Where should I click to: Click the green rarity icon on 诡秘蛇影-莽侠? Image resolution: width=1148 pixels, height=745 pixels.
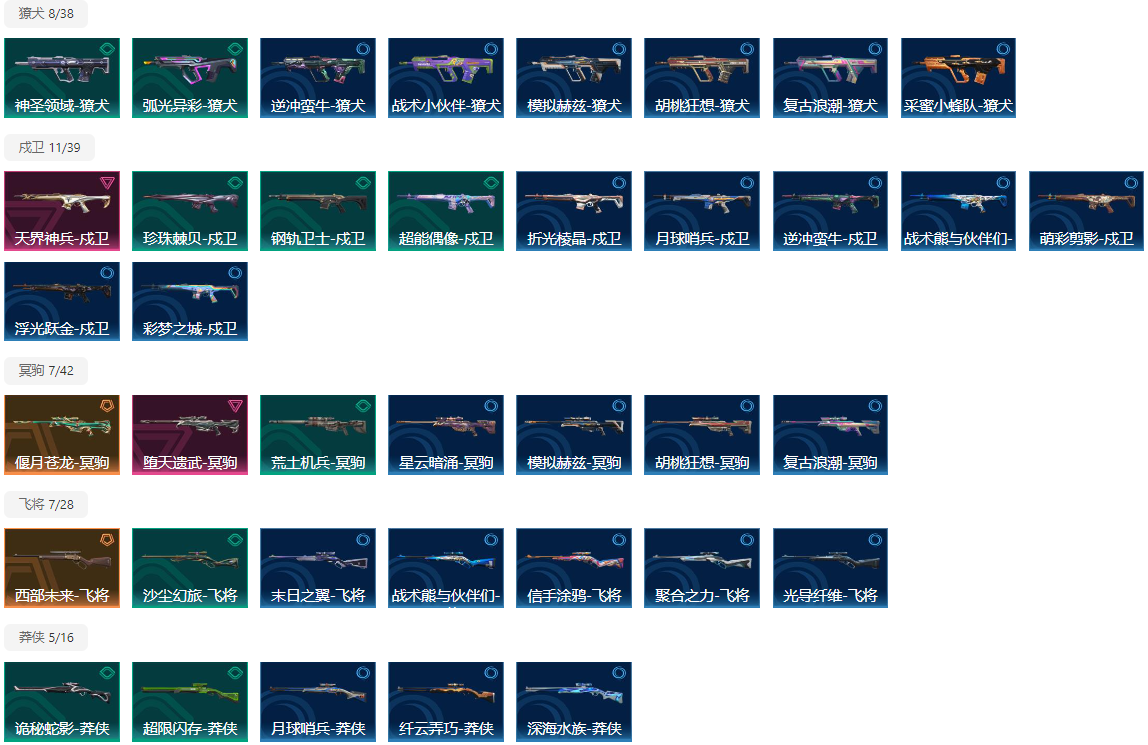(107, 673)
